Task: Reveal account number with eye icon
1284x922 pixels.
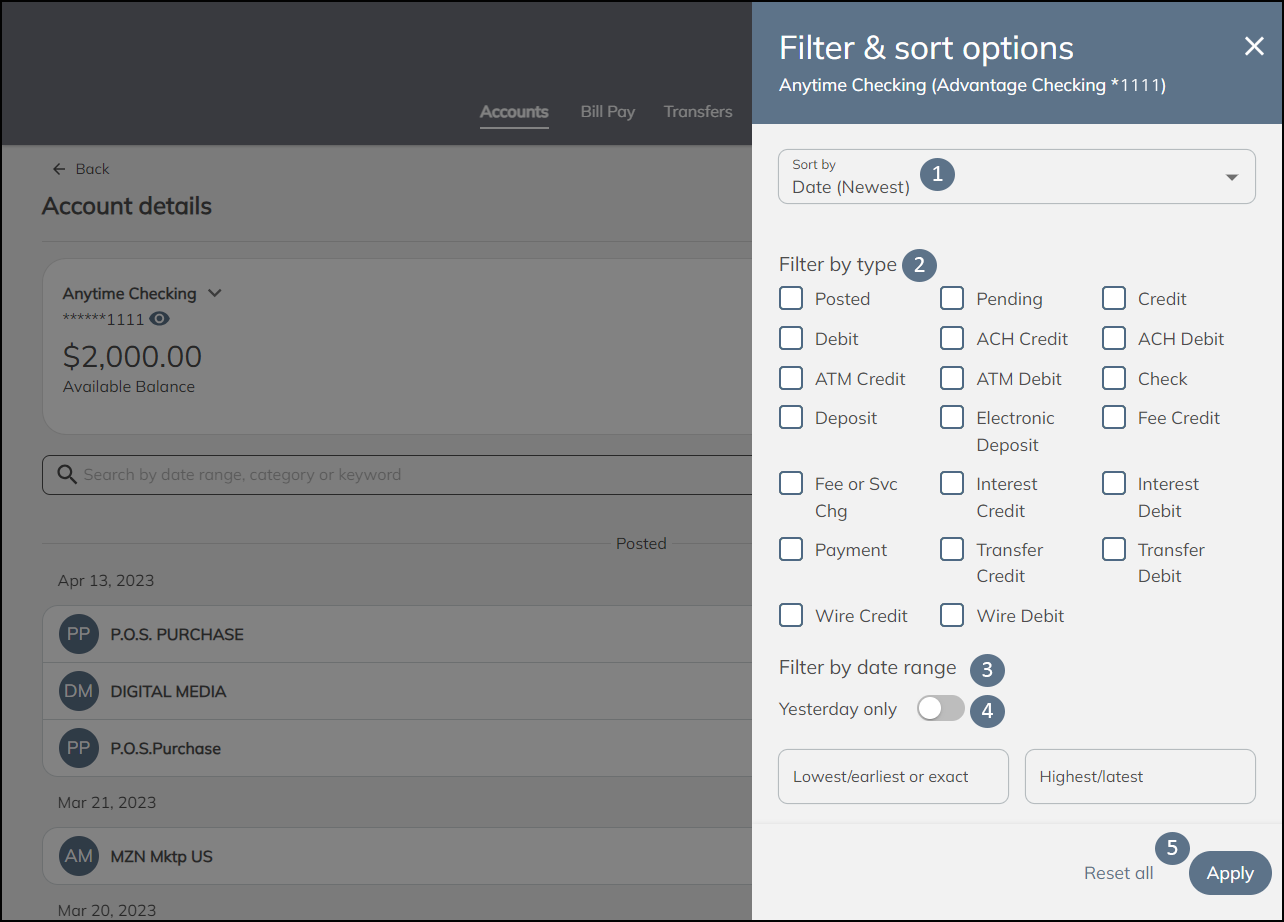Action: pos(160,319)
